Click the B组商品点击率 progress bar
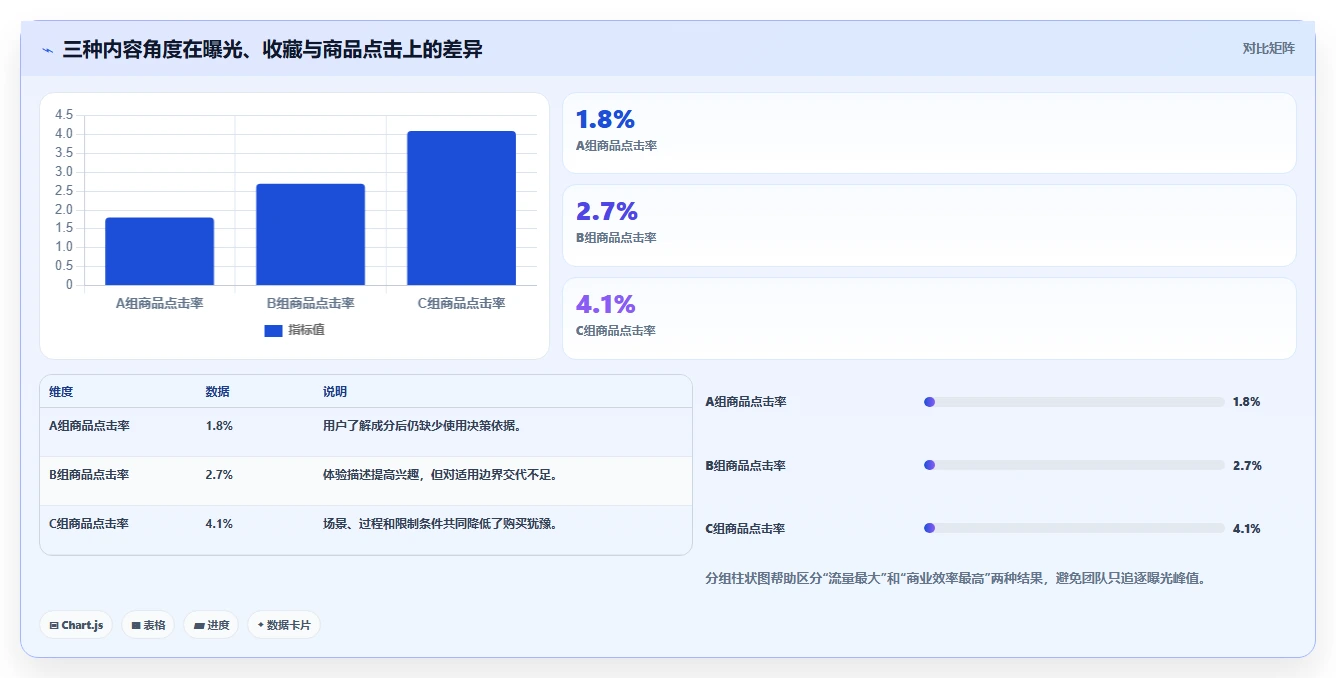Viewport: 1336px width, 678px height. tap(1074, 465)
